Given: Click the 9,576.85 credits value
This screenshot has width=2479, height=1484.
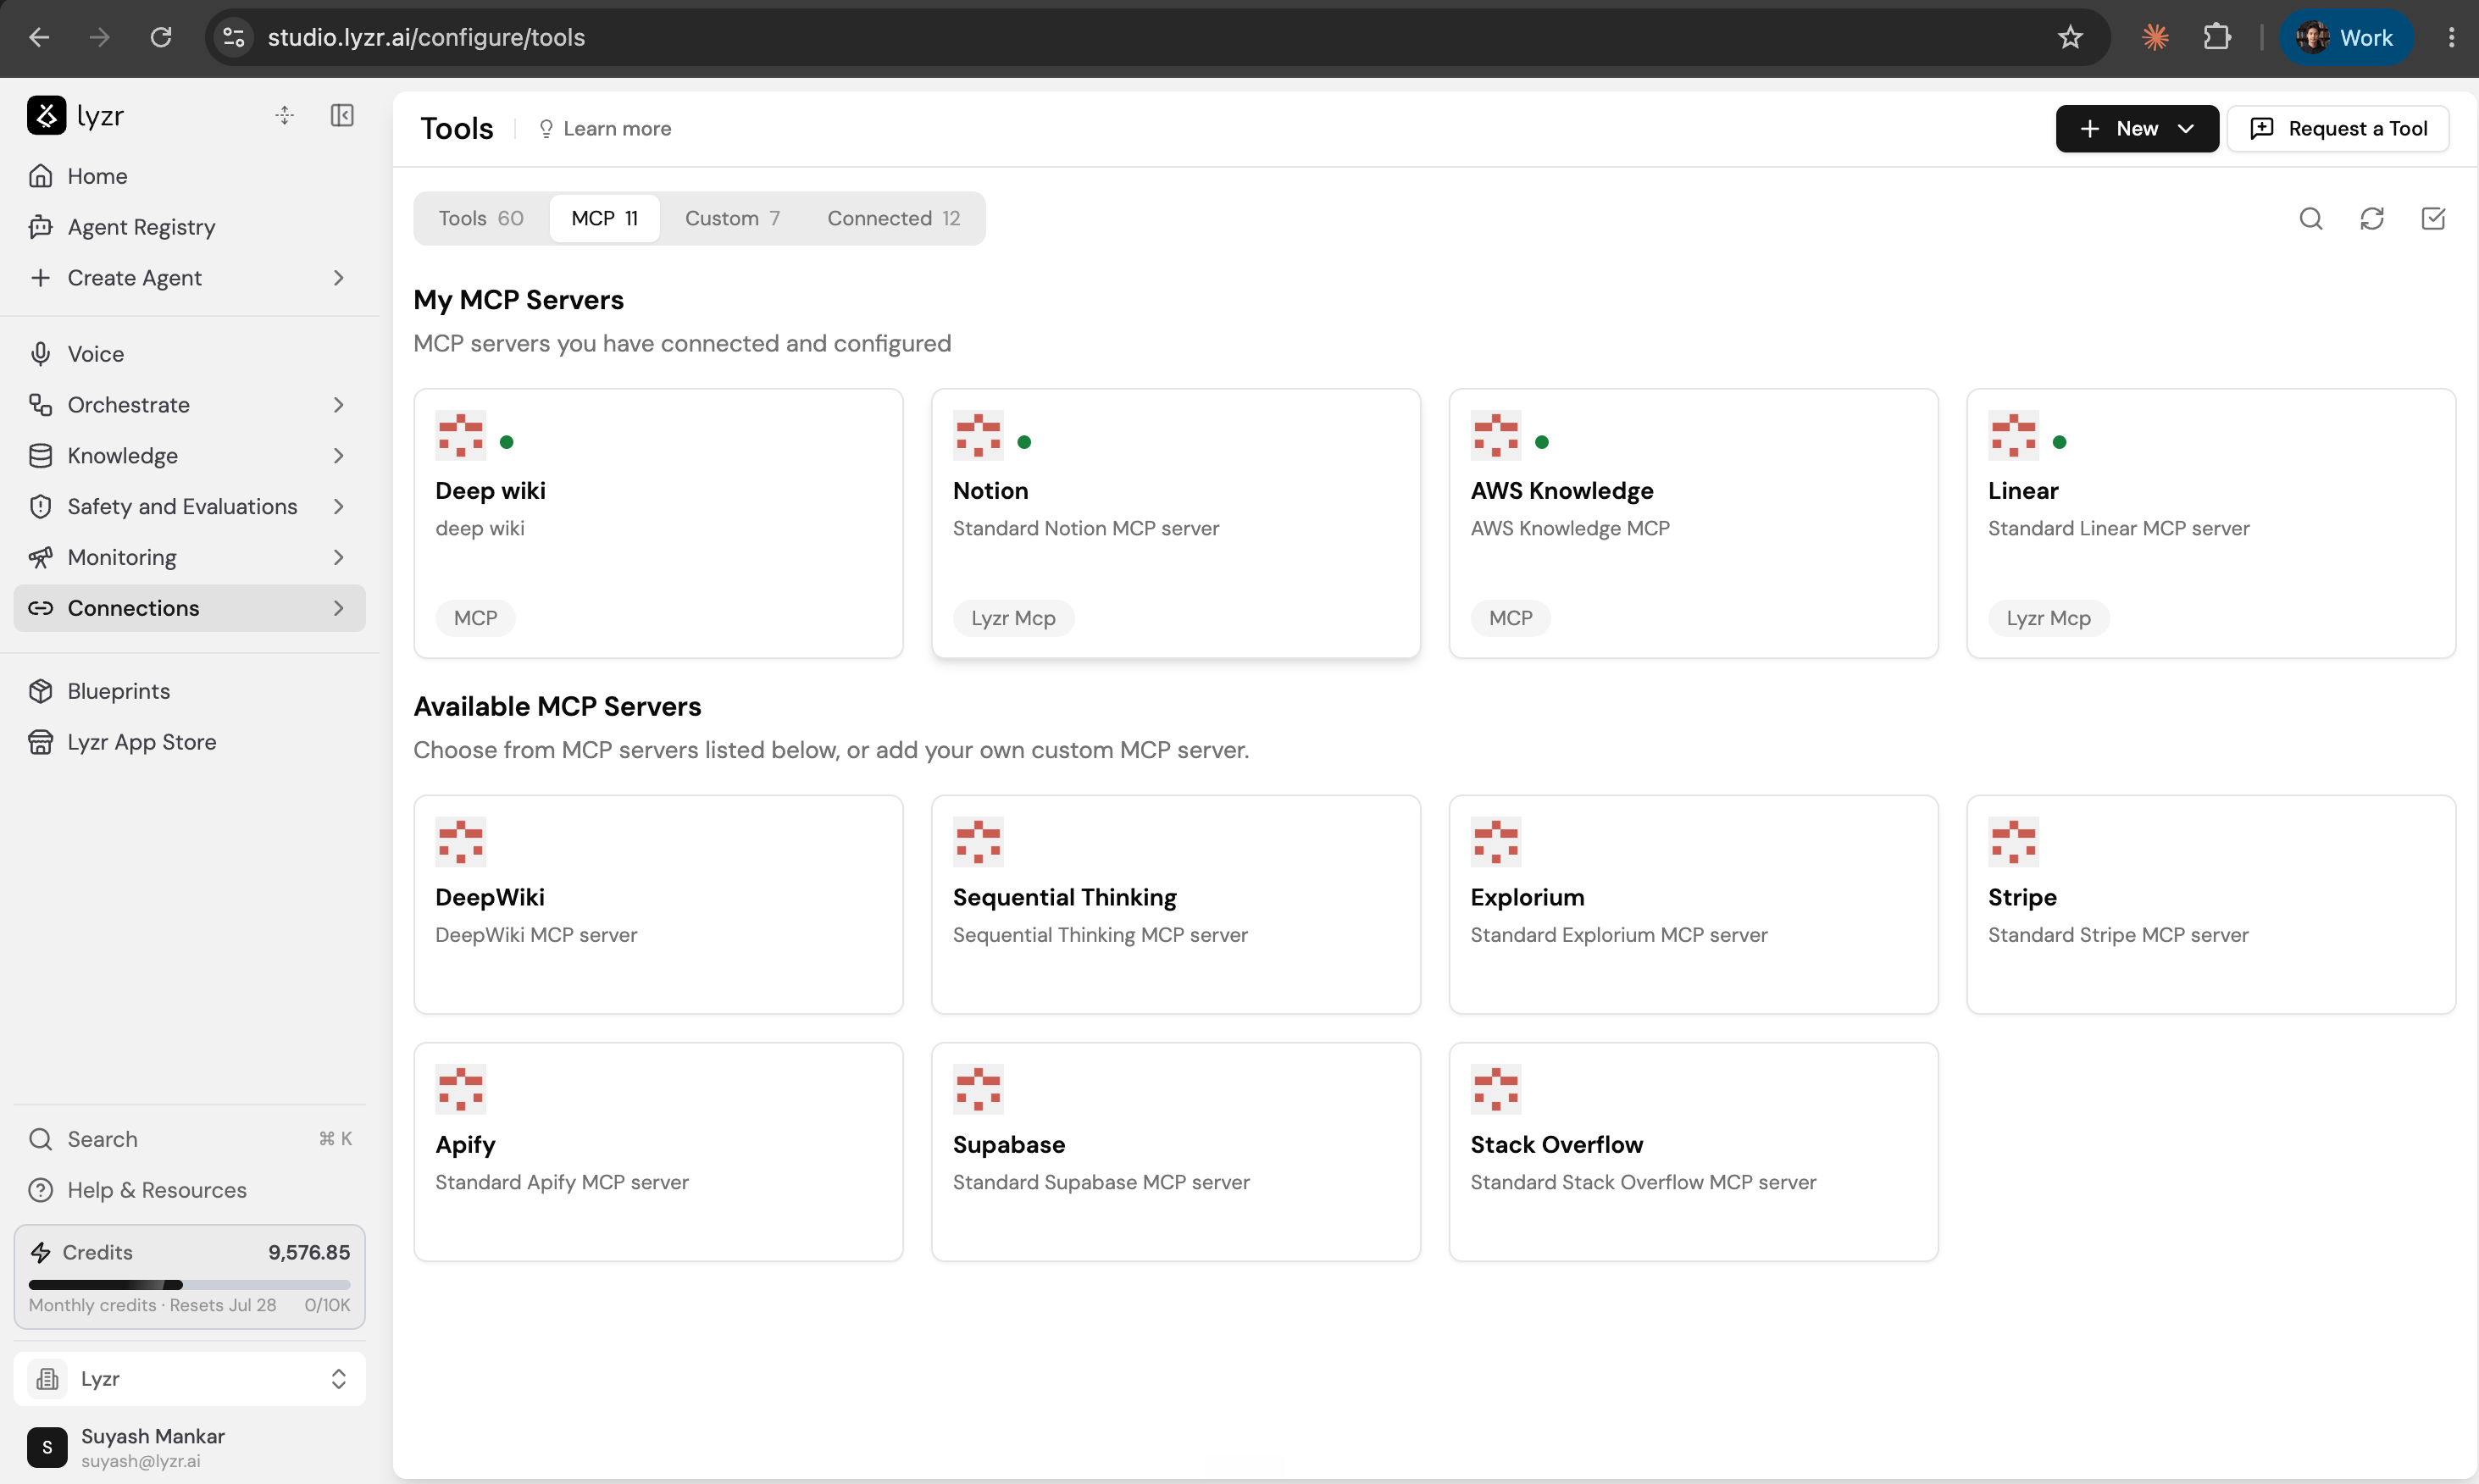Looking at the screenshot, I should click(x=309, y=1252).
